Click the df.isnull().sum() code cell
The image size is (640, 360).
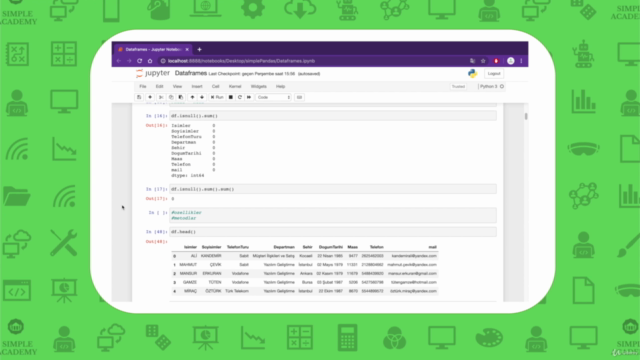click(x=333, y=116)
